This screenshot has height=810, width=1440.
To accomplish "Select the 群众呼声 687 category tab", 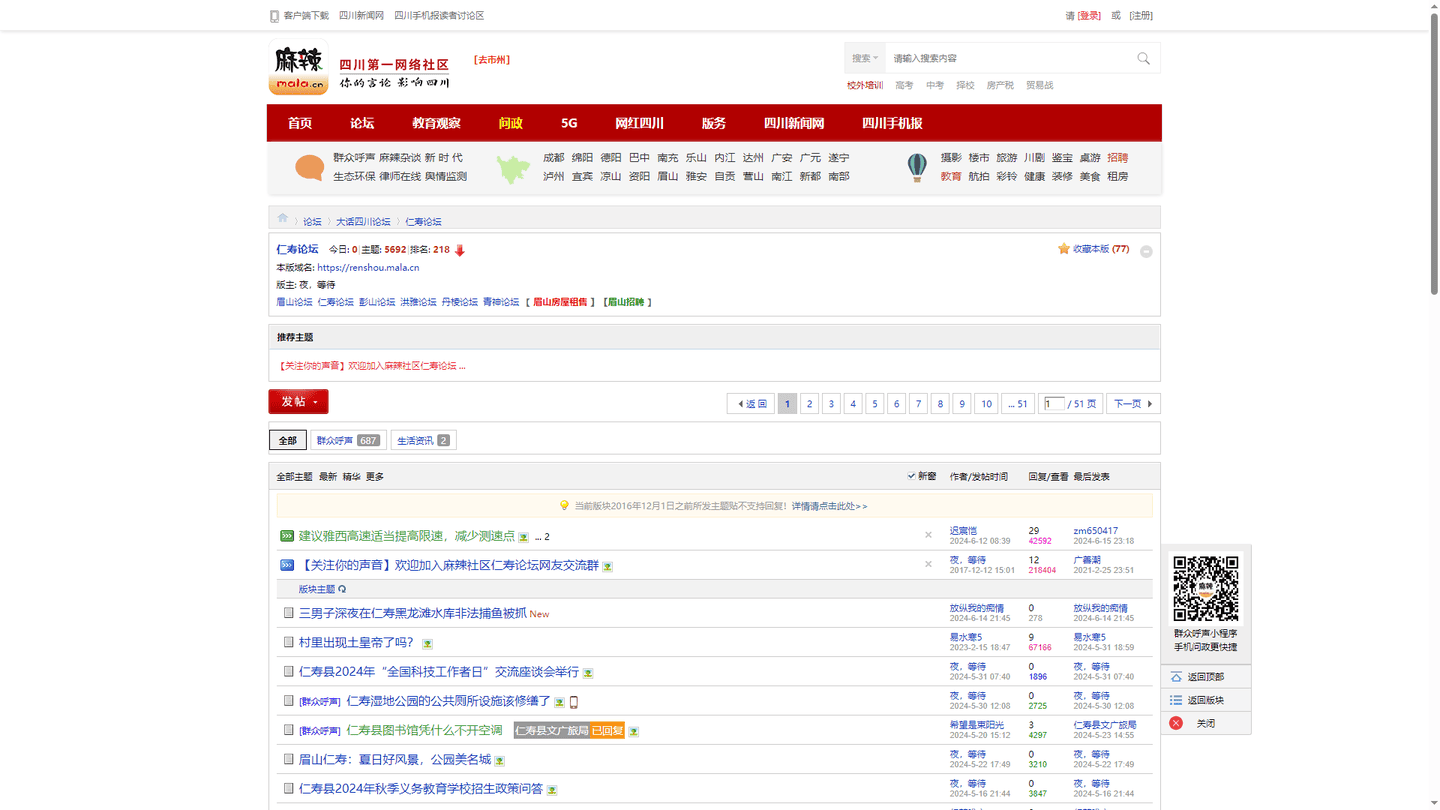I will tap(348, 440).
